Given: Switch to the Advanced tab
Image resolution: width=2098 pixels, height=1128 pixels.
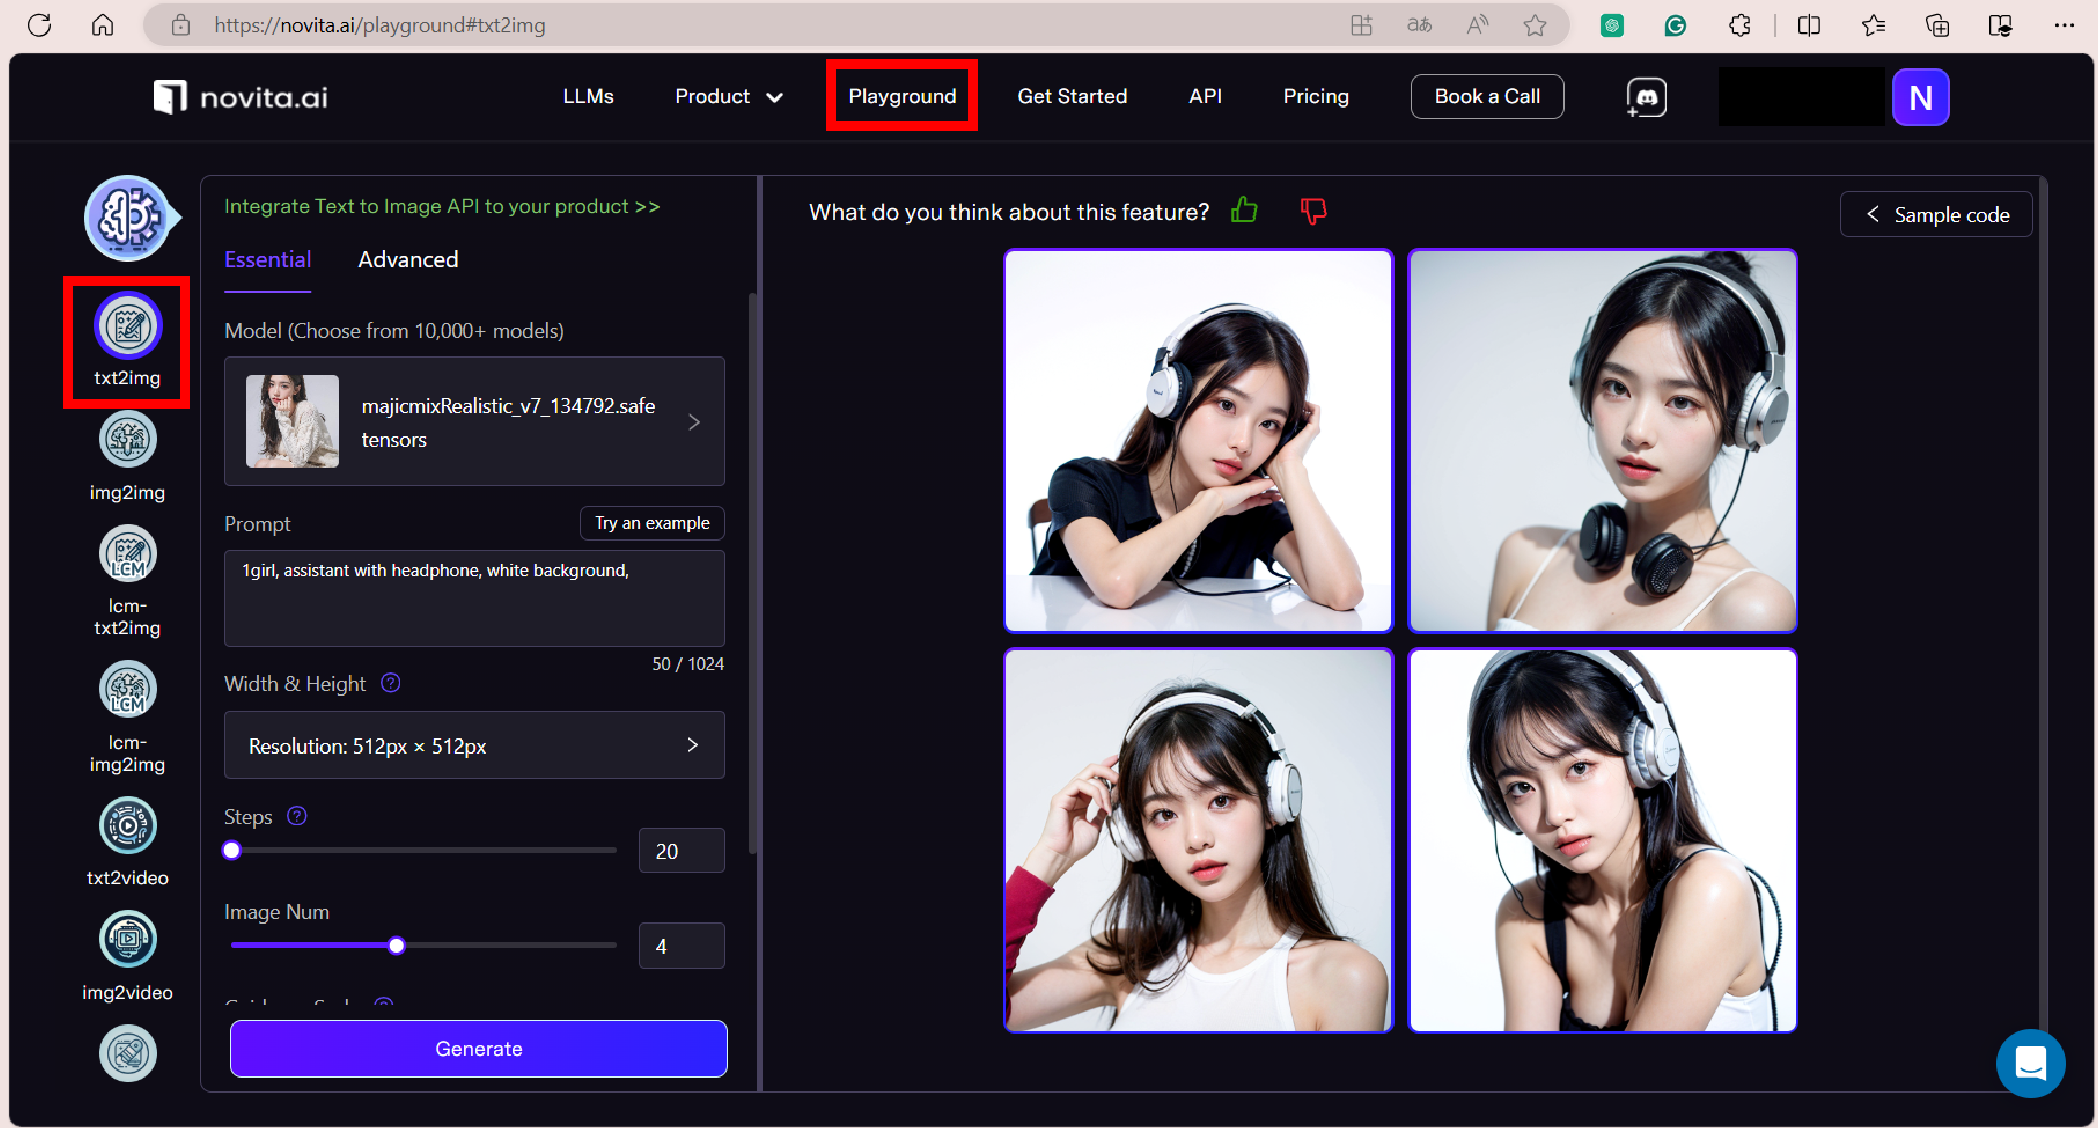Looking at the screenshot, I should tap(408, 260).
